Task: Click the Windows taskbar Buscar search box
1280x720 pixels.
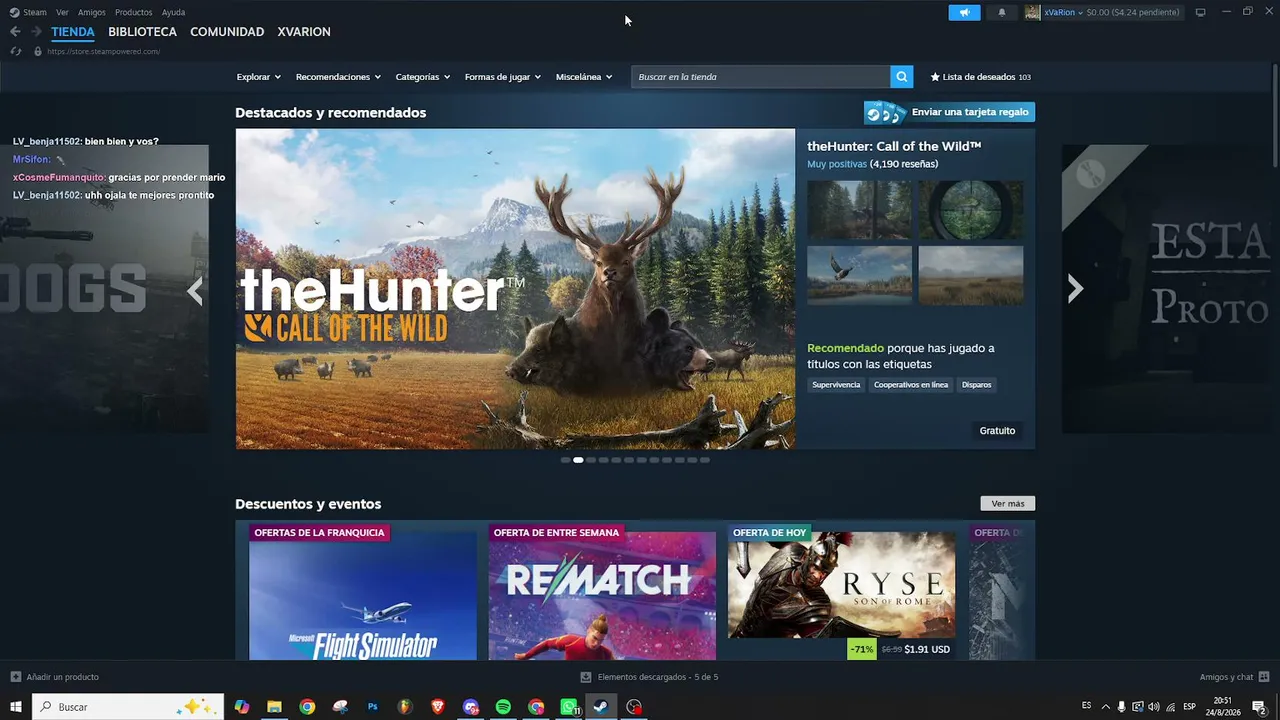Action: click(129, 707)
